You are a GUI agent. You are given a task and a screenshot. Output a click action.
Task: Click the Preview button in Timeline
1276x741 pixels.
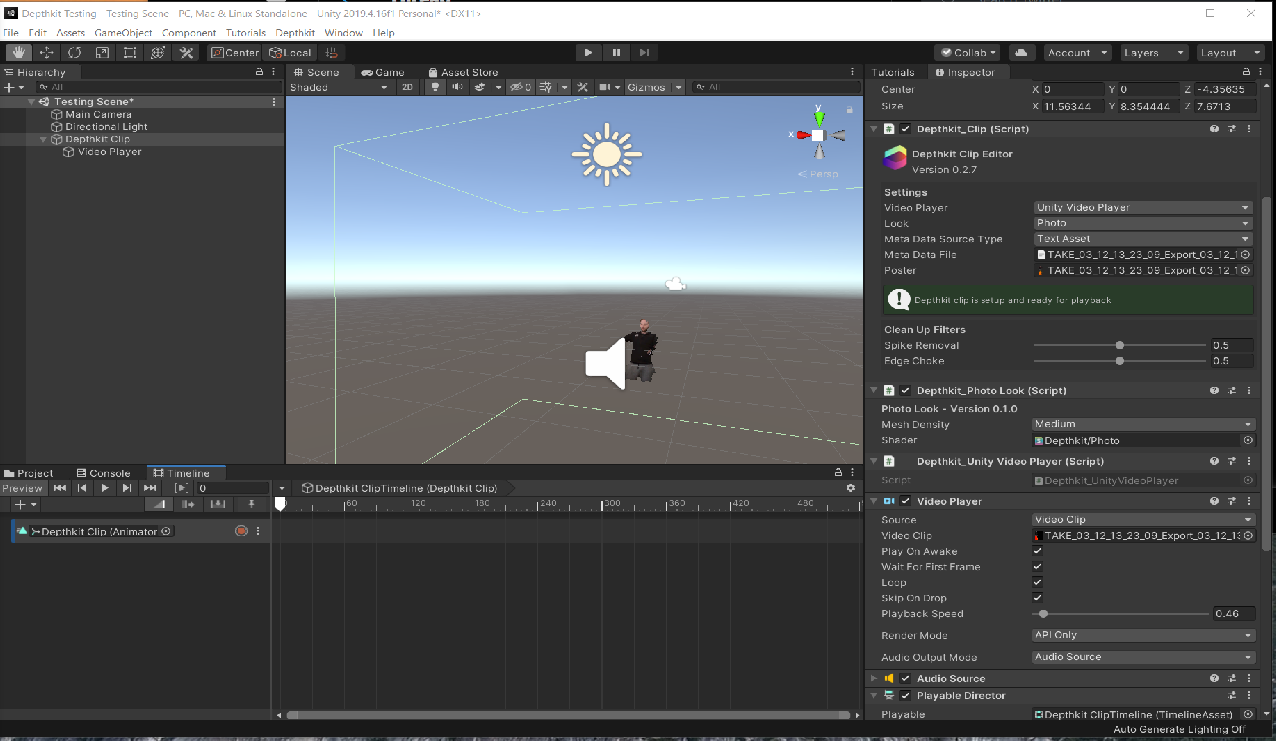[x=22, y=489]
